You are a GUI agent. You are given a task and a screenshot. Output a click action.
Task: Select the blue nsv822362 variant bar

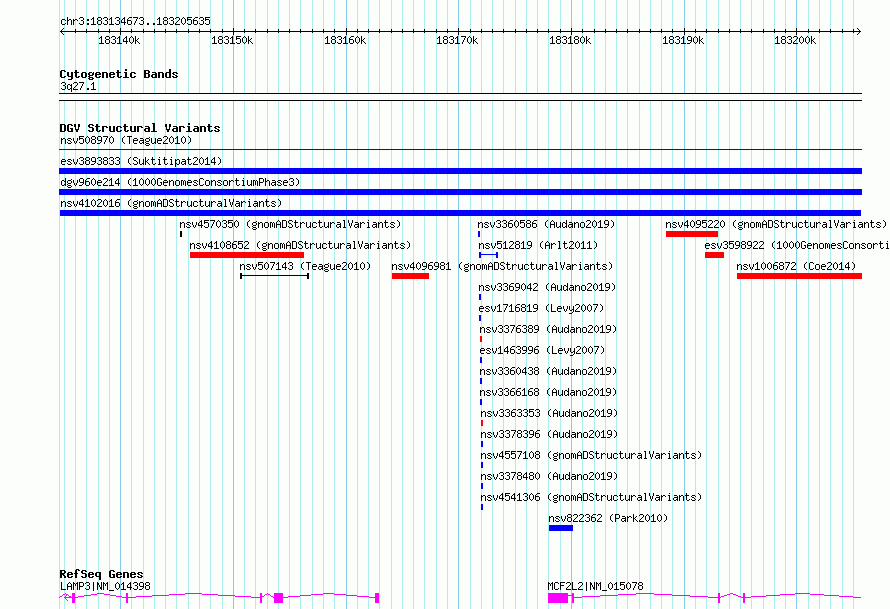(561, 528)
